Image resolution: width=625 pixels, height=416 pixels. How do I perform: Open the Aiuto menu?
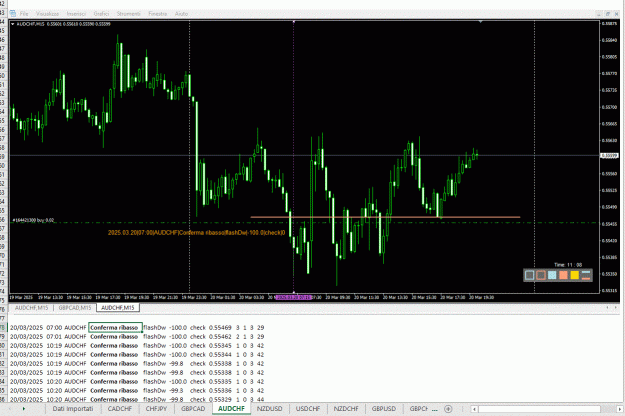coord(181,14)
